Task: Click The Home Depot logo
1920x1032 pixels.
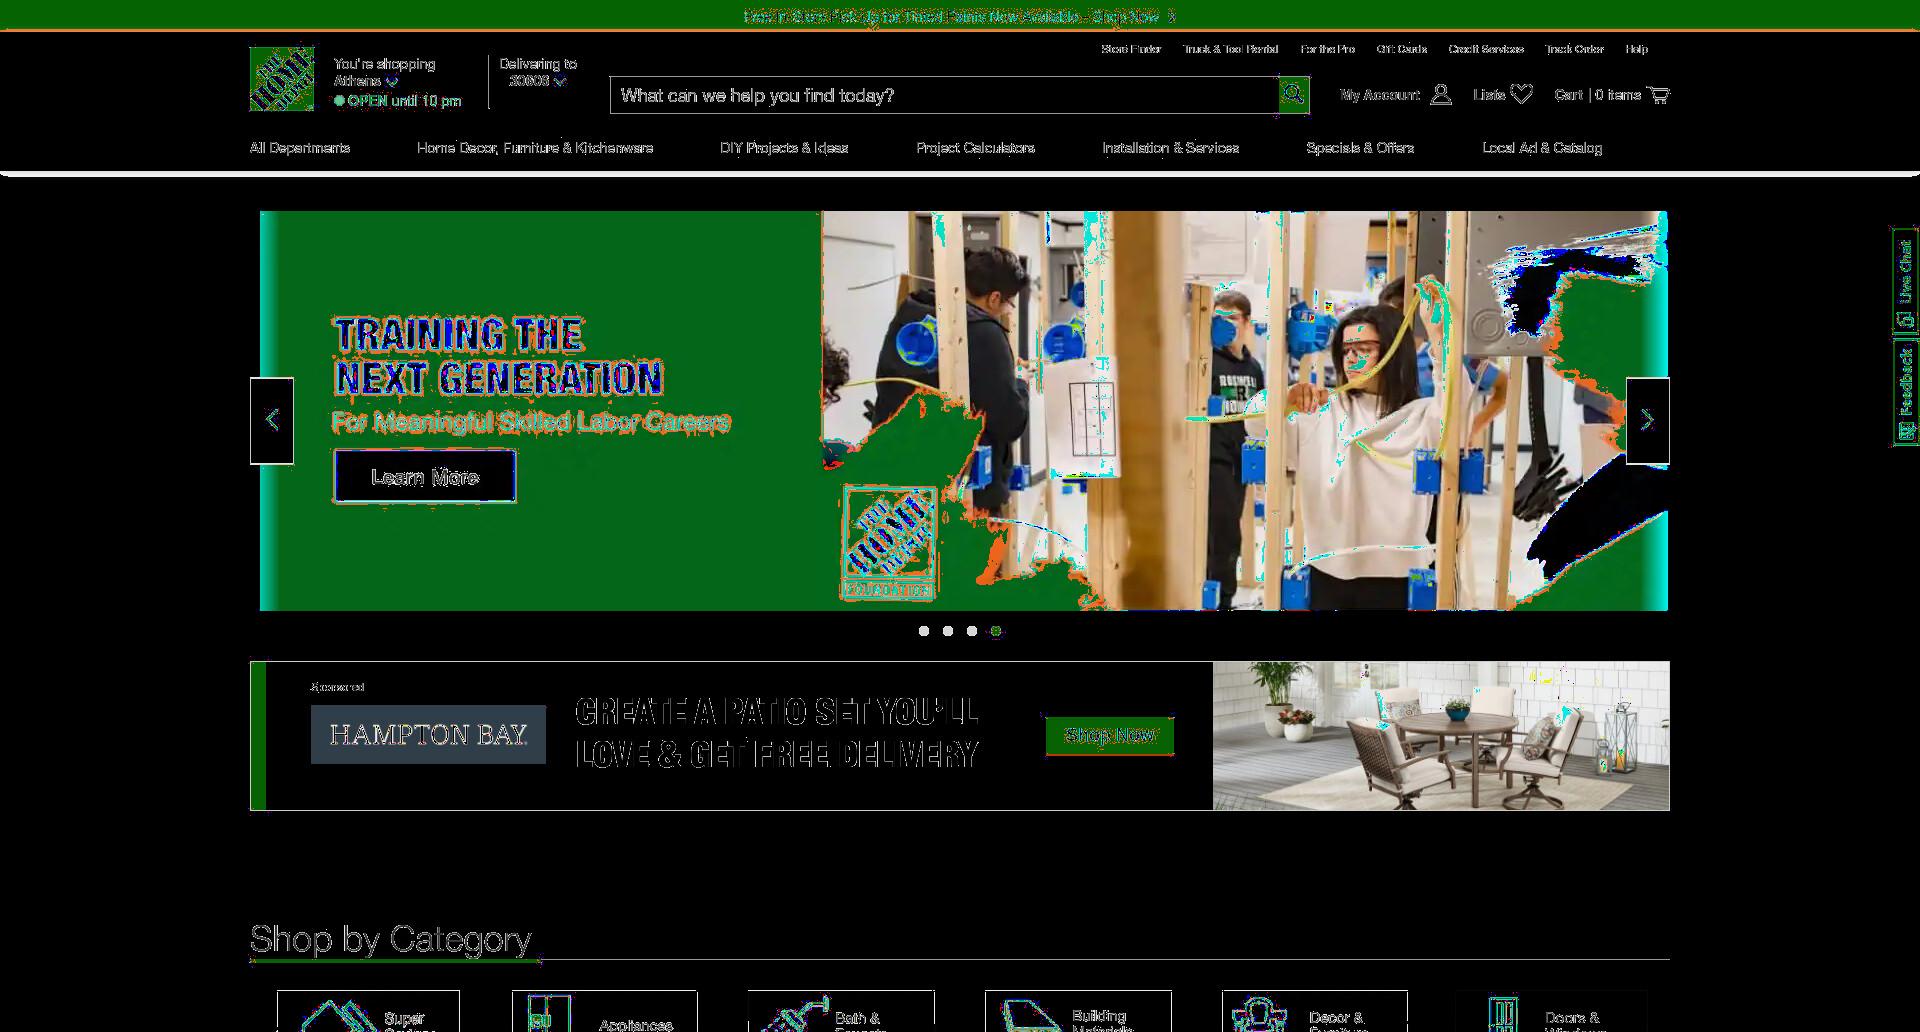Action: (x=282, y=79)
